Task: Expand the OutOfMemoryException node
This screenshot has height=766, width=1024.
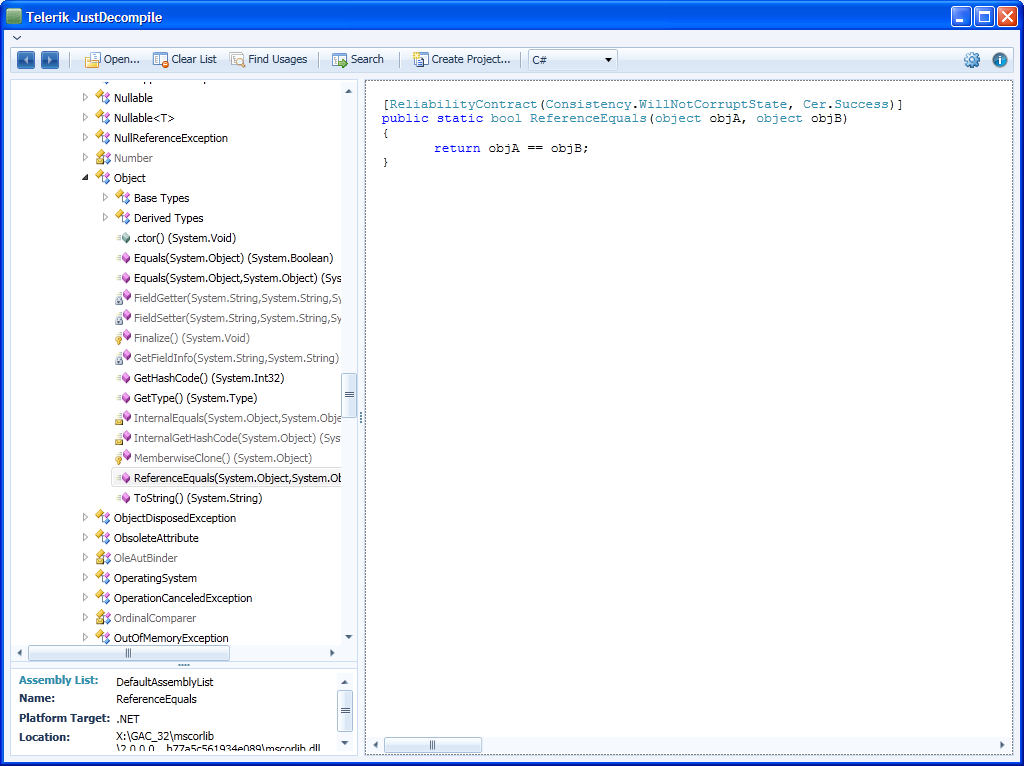Action: [85, 637]
